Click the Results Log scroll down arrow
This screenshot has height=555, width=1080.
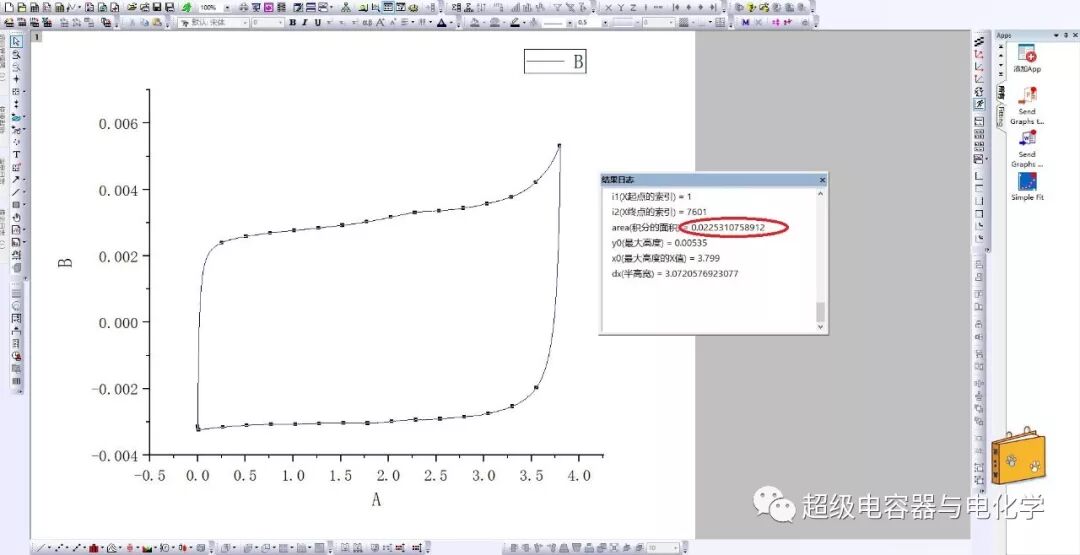click(x=820, y=326)
